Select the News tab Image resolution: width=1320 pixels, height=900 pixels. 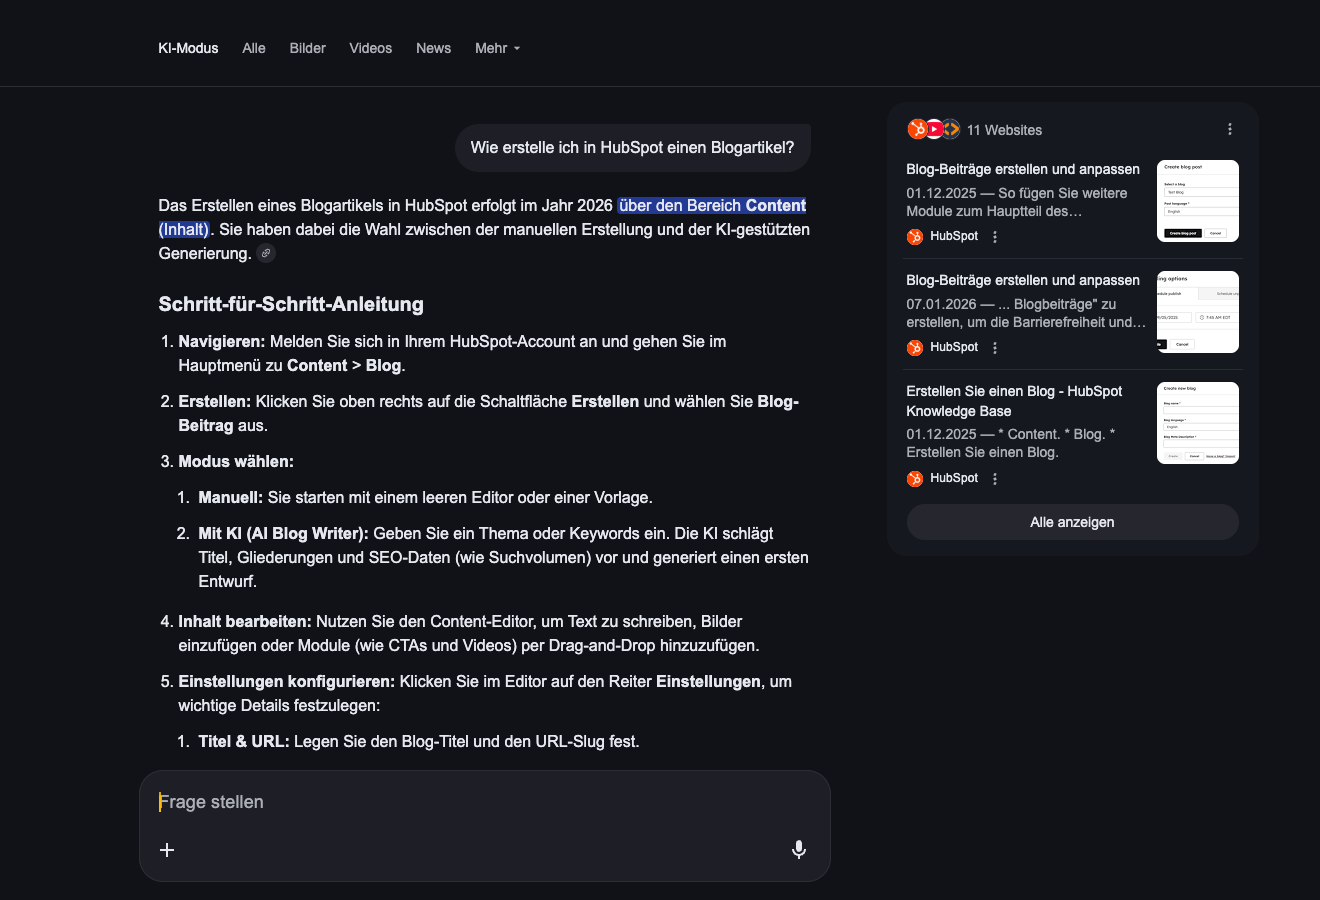(x=433, y=48)
